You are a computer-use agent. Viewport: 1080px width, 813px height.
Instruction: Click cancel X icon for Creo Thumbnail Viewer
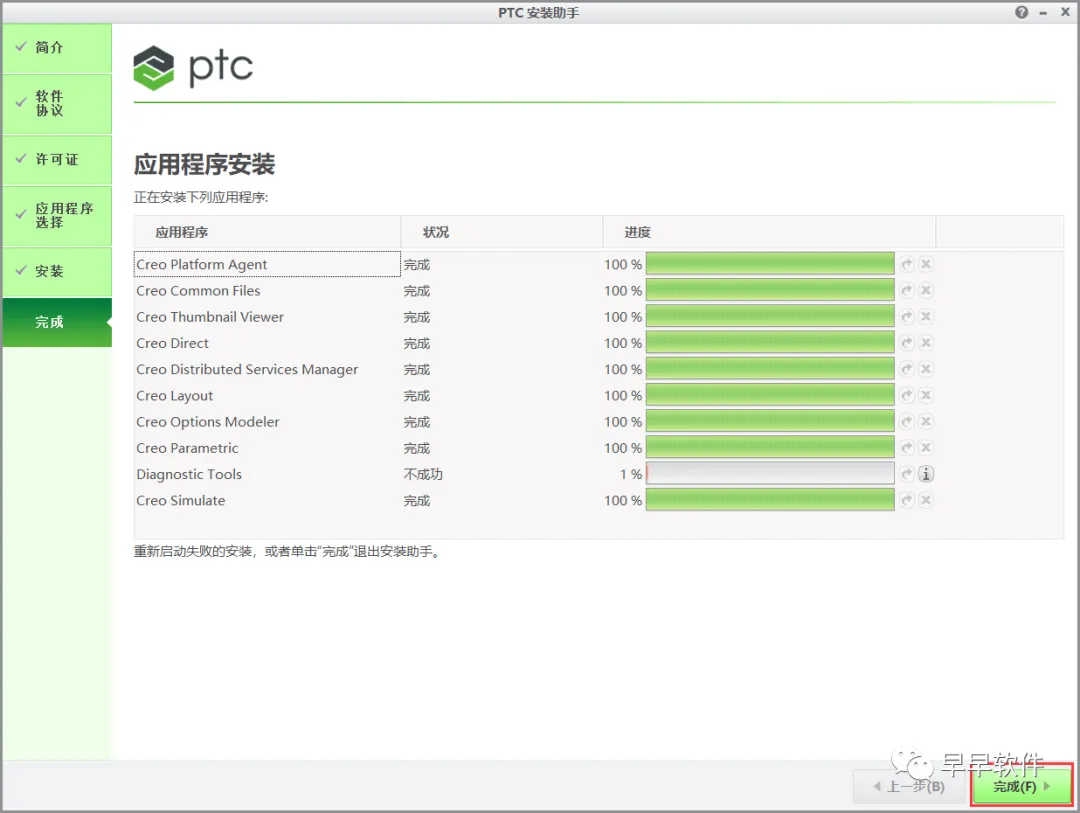point(926,316)
